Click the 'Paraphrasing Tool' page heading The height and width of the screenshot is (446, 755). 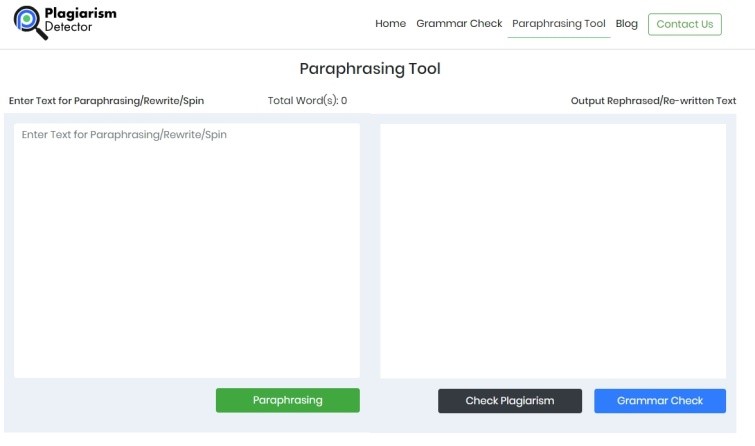click(369, 69)
